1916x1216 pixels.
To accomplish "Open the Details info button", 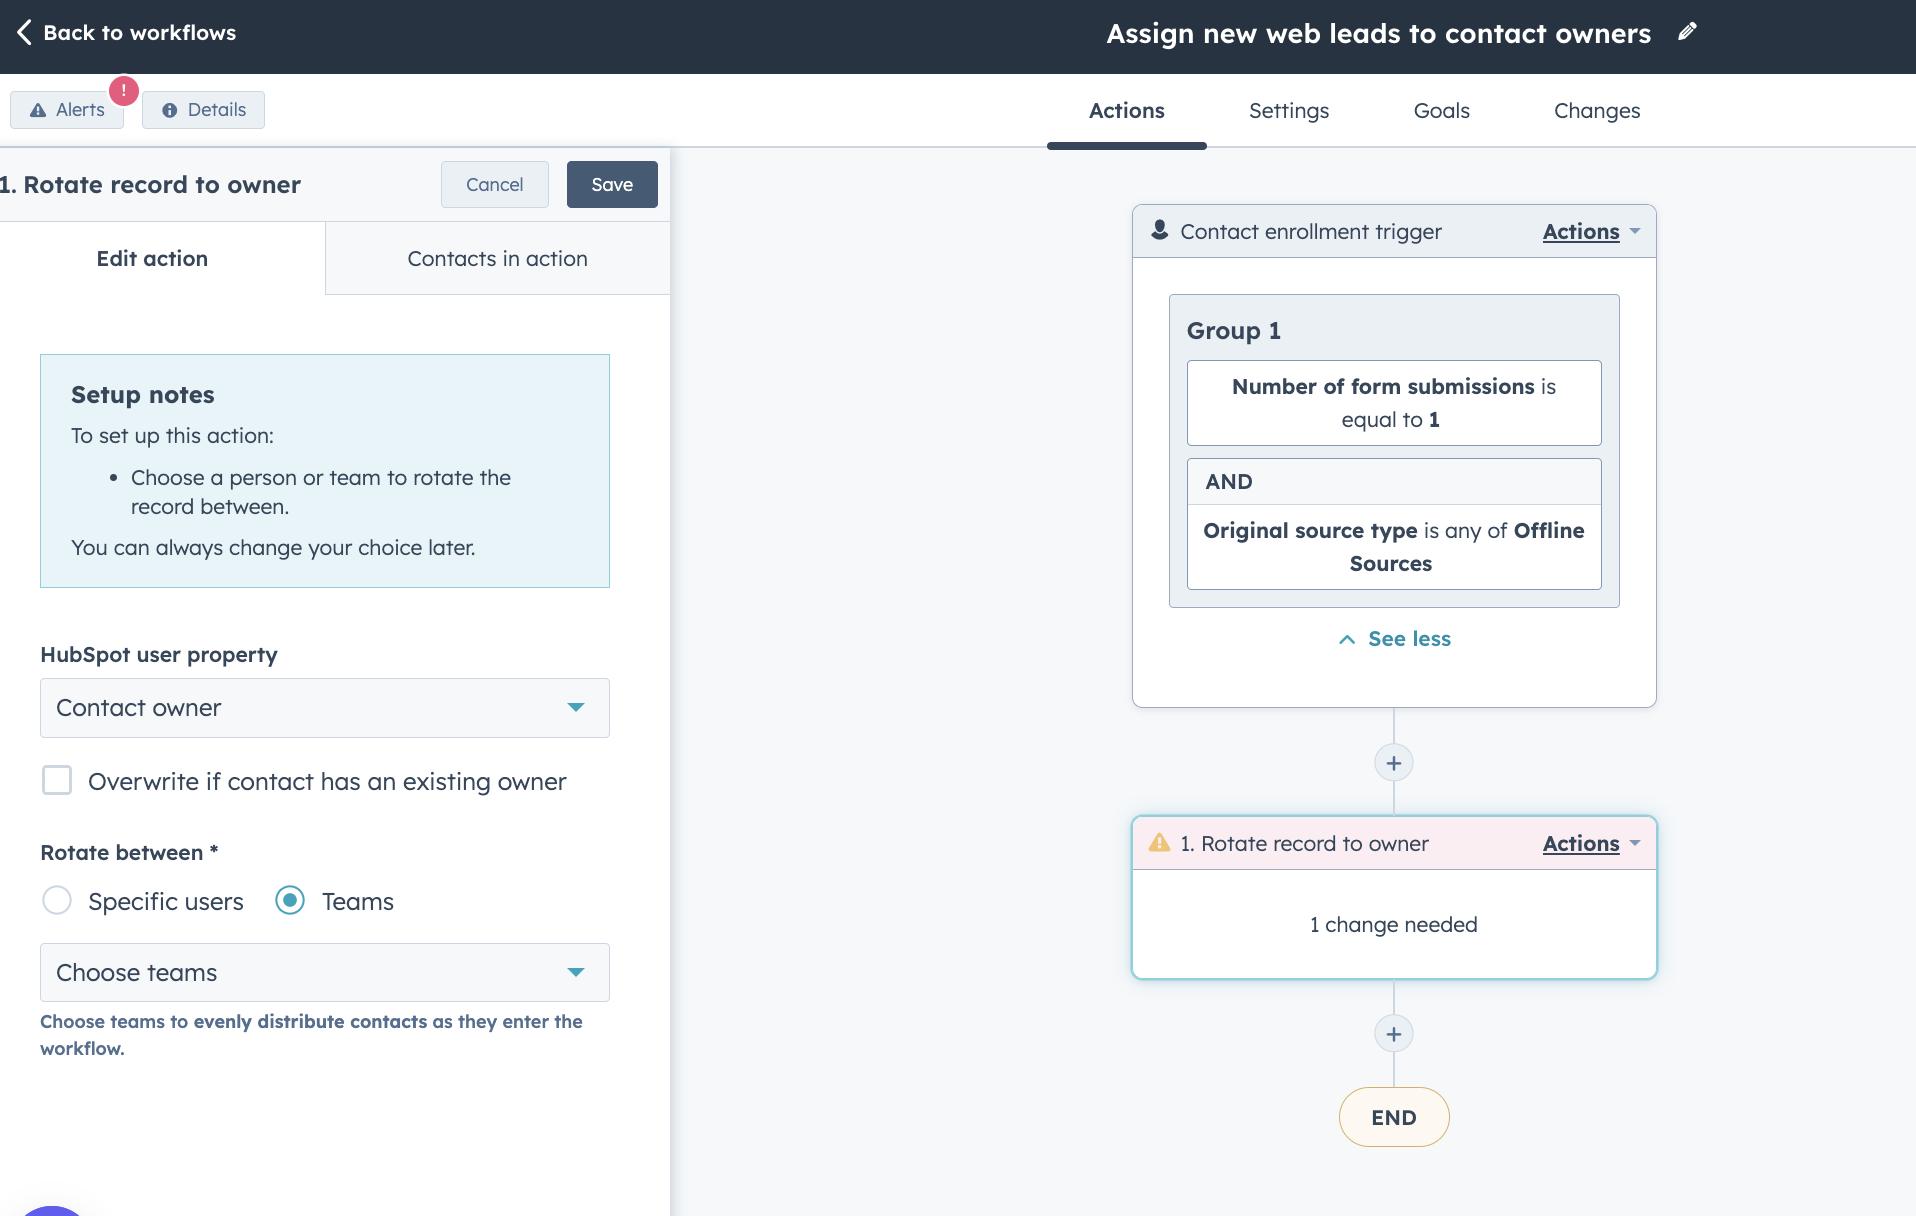I will click(203, 110).
